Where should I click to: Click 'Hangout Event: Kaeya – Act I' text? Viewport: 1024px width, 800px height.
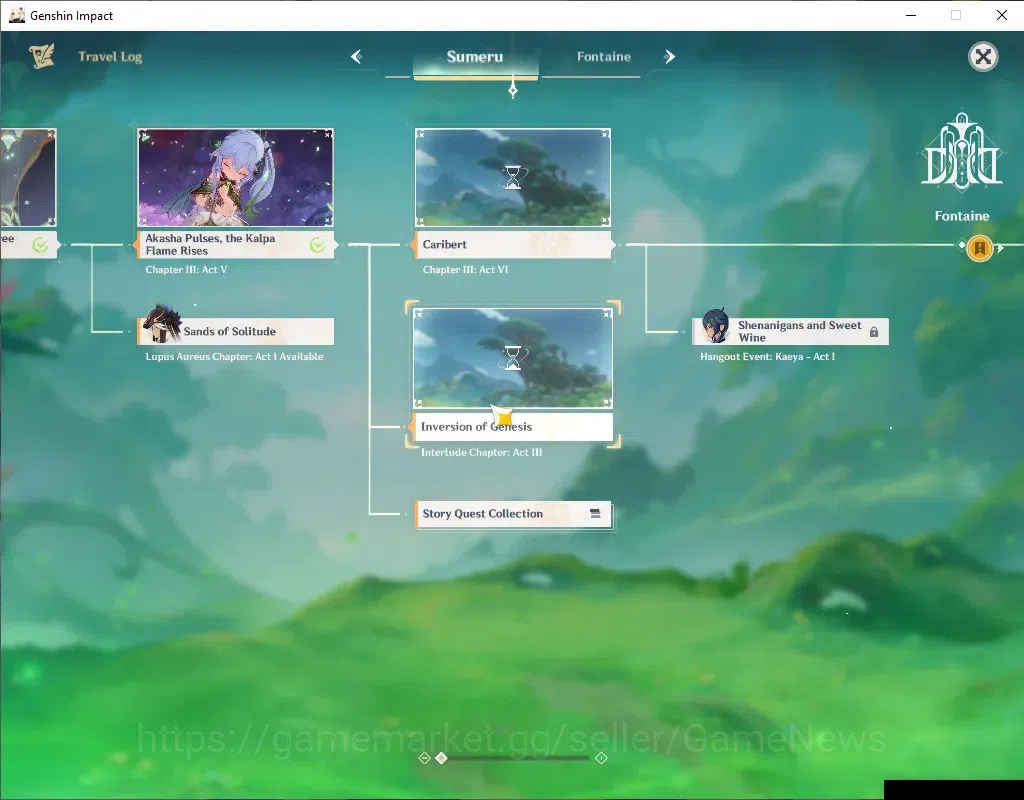click(767, 357)
